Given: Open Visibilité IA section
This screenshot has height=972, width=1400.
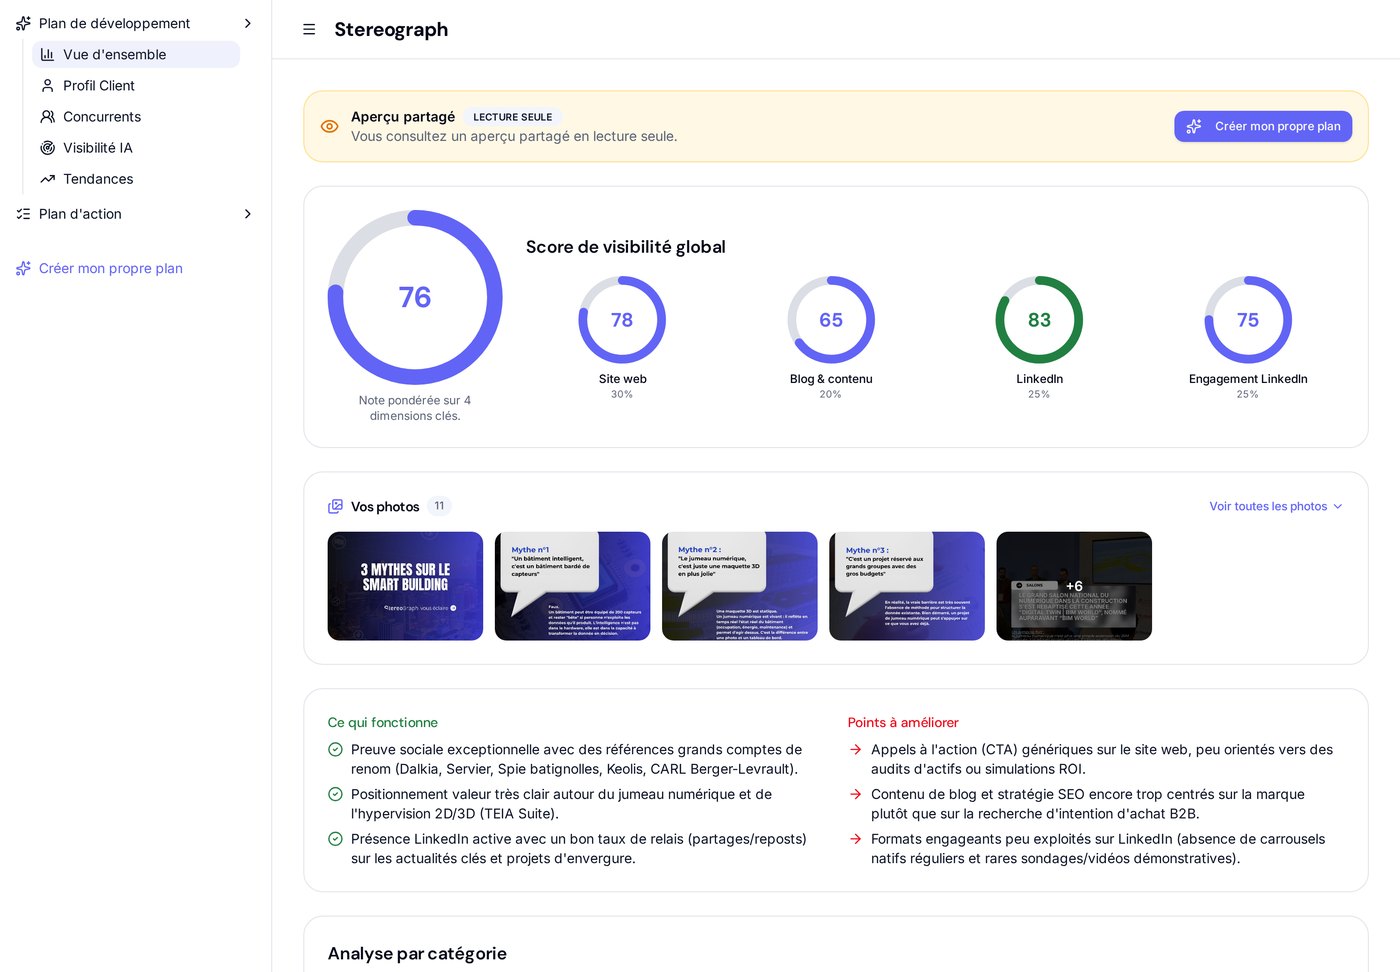Looking at the screenshot, I should [x=136, y=147].
